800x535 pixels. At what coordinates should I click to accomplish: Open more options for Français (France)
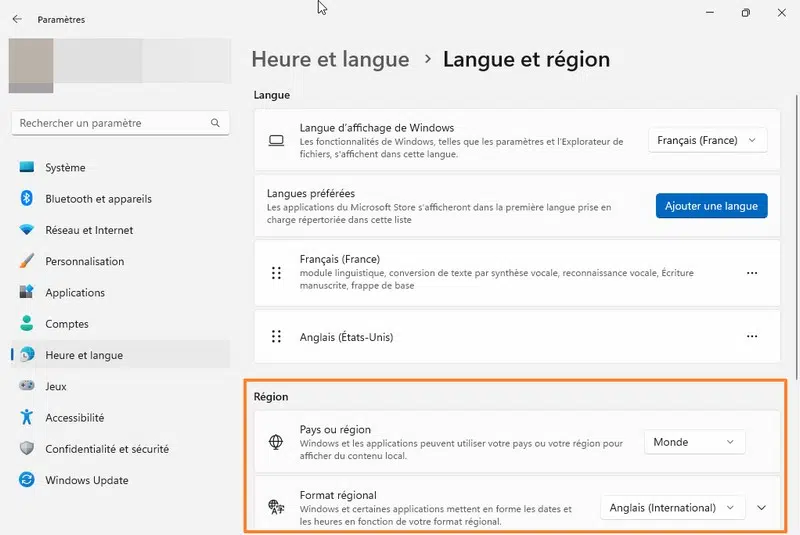click(752, 273)
